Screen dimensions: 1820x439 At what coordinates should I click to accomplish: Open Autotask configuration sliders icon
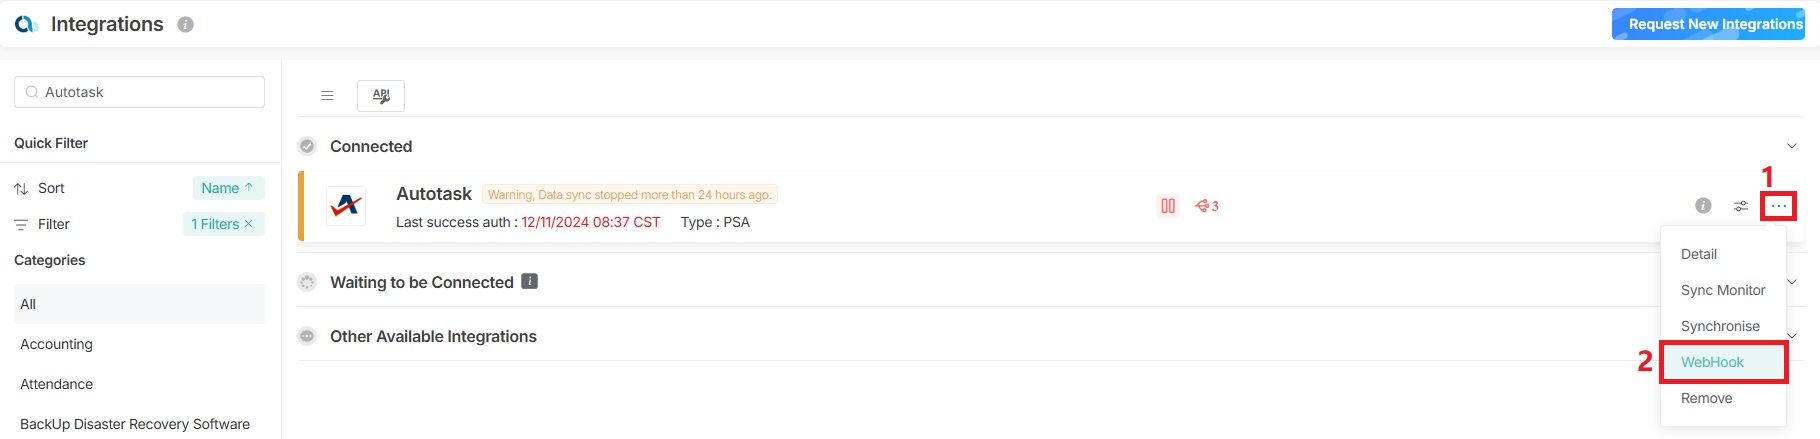tap(1741, 206)
